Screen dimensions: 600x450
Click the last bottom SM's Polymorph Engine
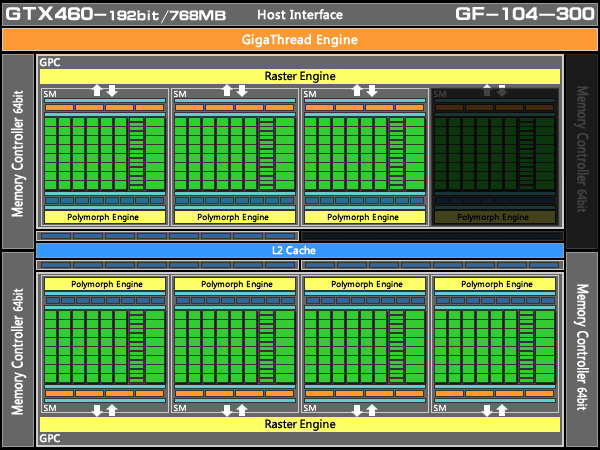pos(494,284)
